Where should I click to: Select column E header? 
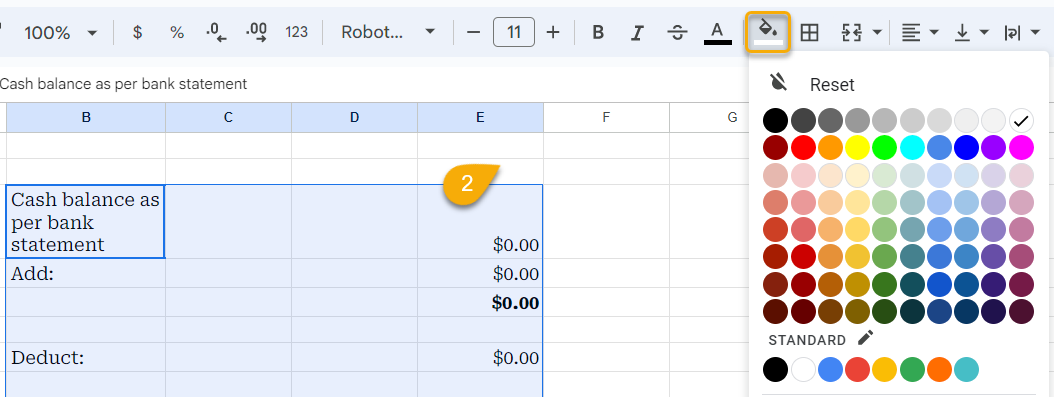480,118
